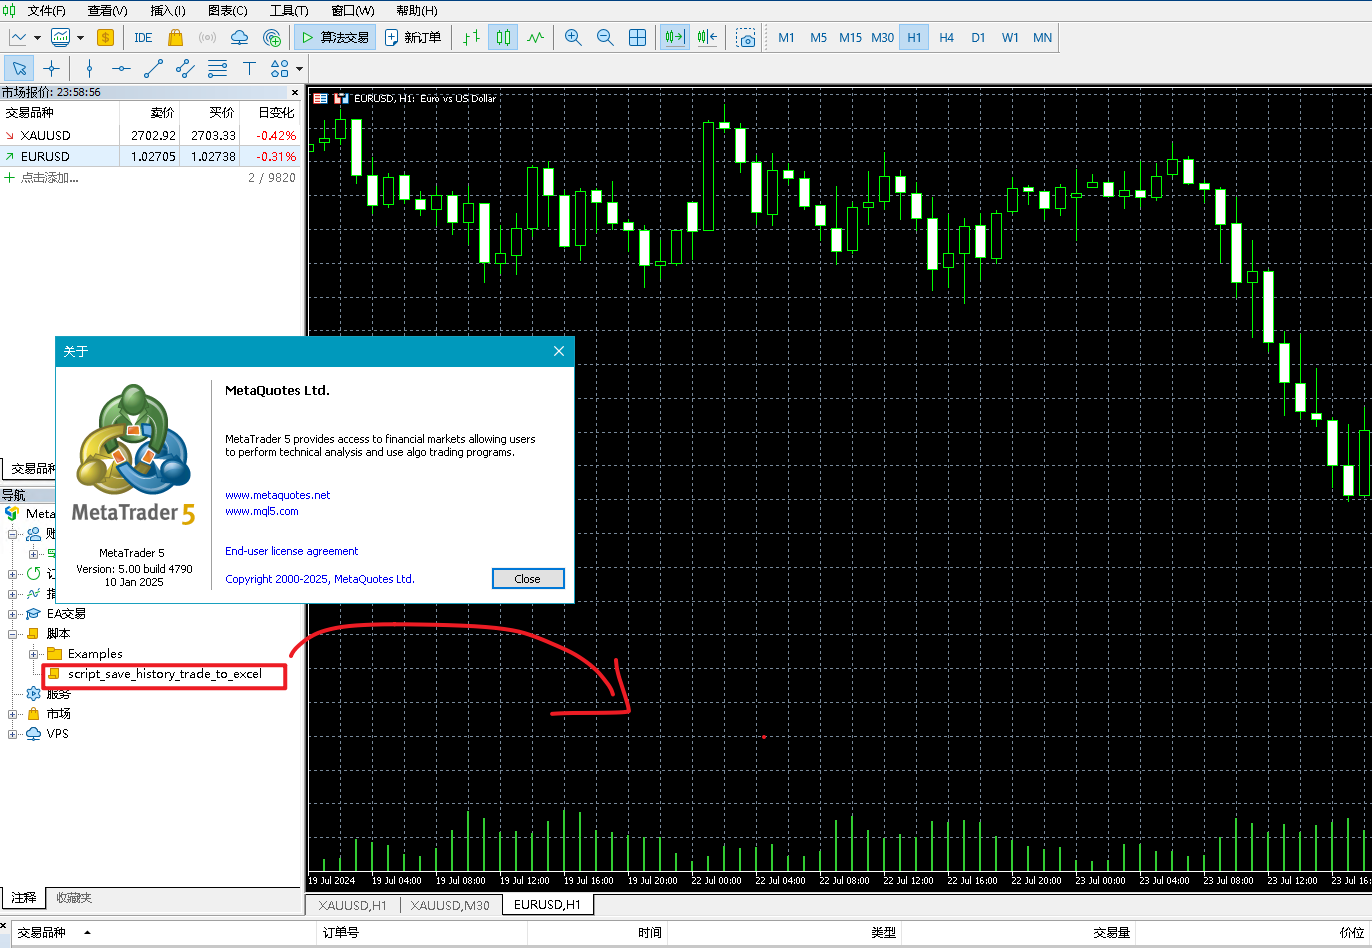Open the 文件(F) menu

tap(46, 11)
